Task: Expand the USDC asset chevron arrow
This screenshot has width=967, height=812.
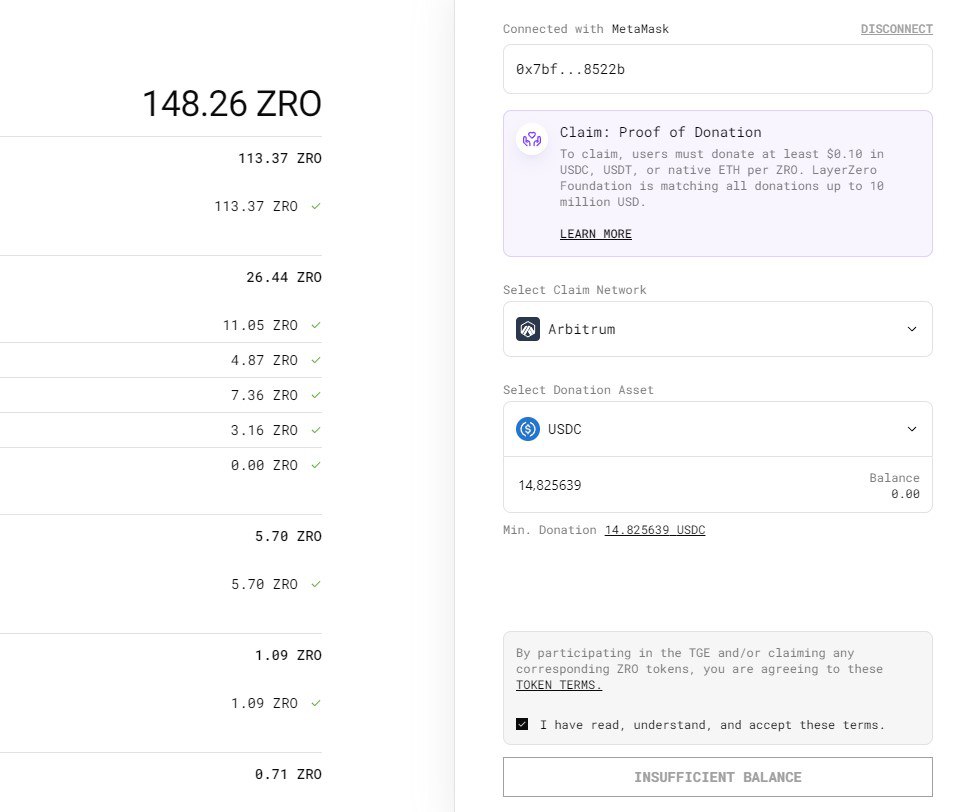Action: coord(911,429)
